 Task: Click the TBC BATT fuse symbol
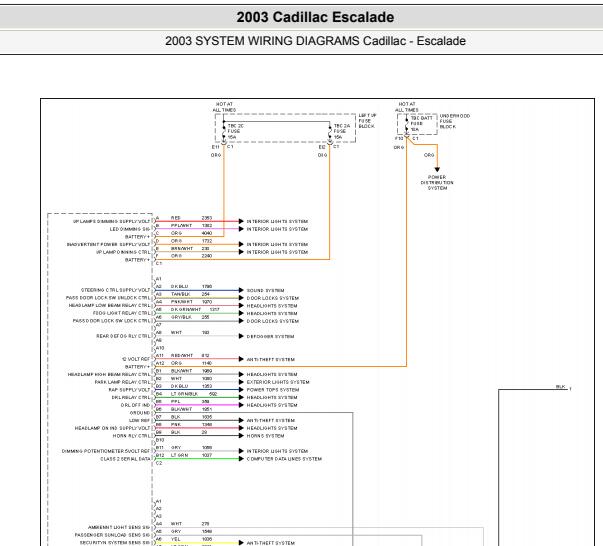[x=406, y=124]
